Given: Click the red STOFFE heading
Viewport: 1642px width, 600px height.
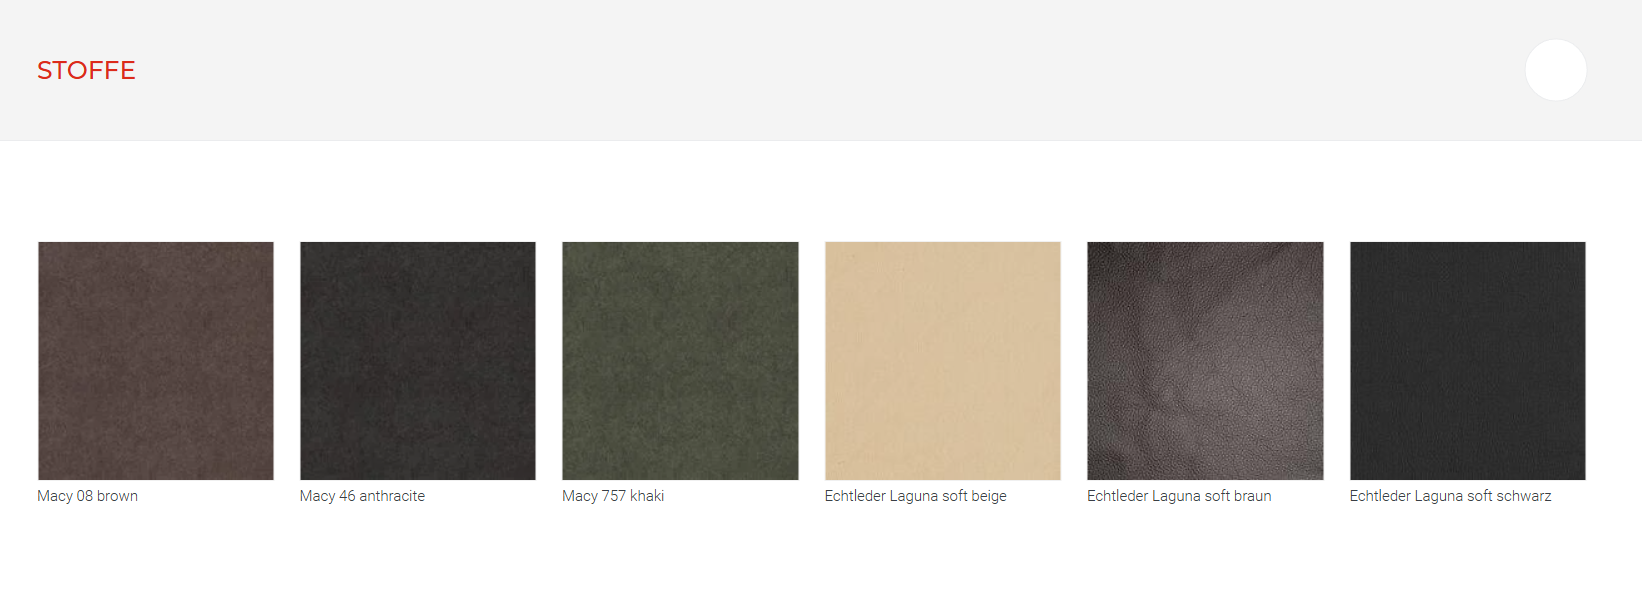Looking at the screenshot, I should 86,70.
